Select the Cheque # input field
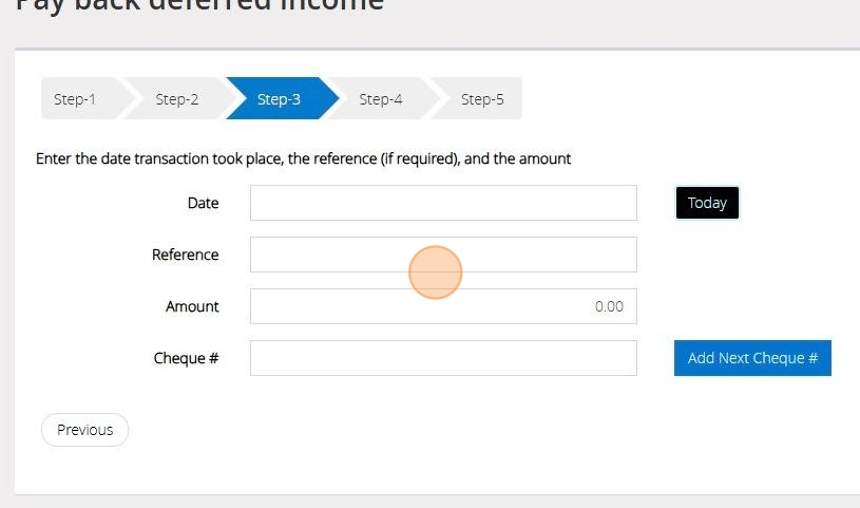 (x=443, y=358)
